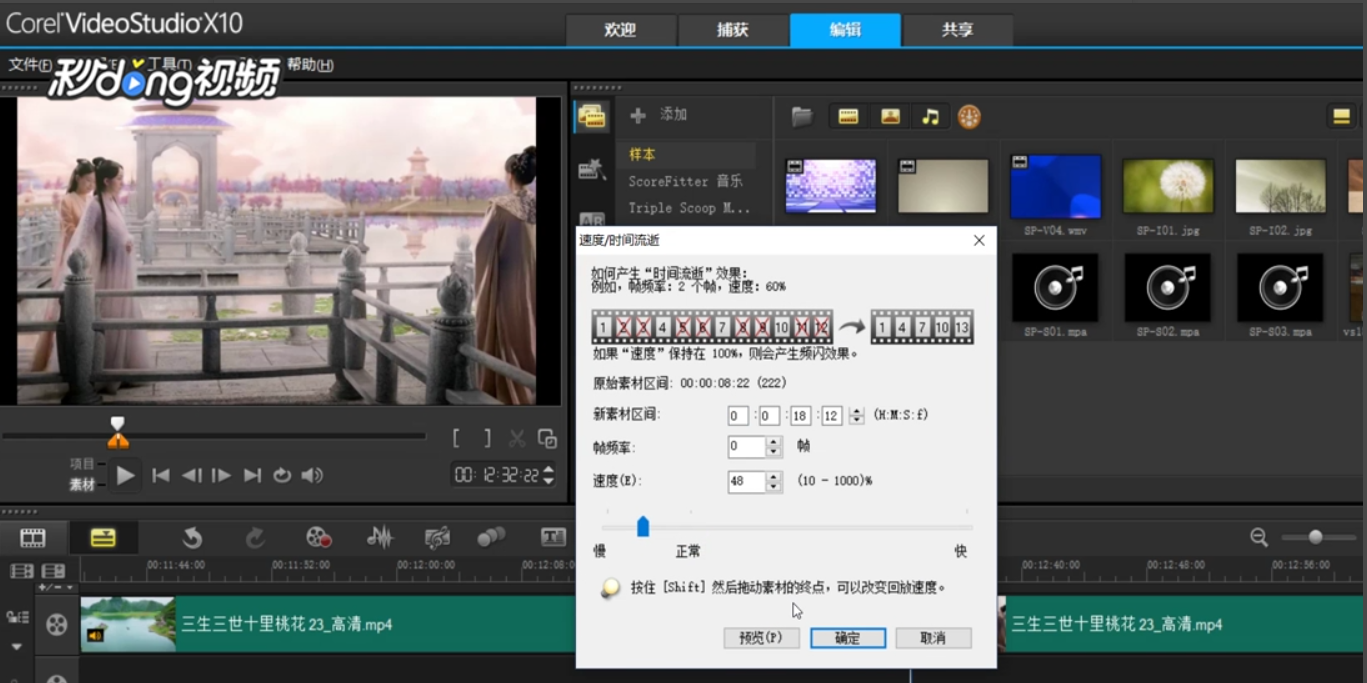
Task: Click the import media folder icon
Action: (x=802, y=116)
